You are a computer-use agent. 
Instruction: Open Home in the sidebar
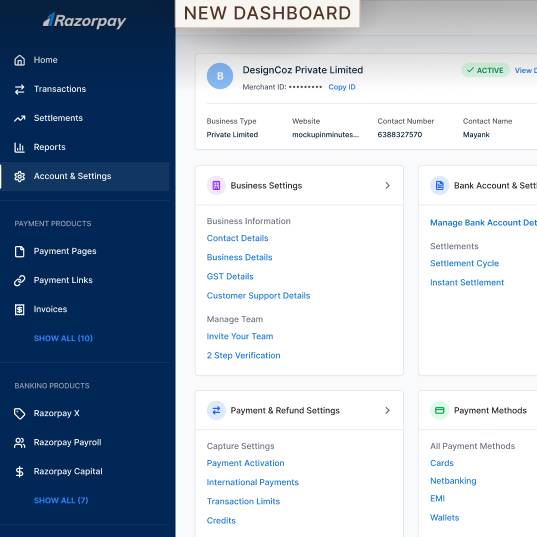pyautogui.click(x=46, y=60)
